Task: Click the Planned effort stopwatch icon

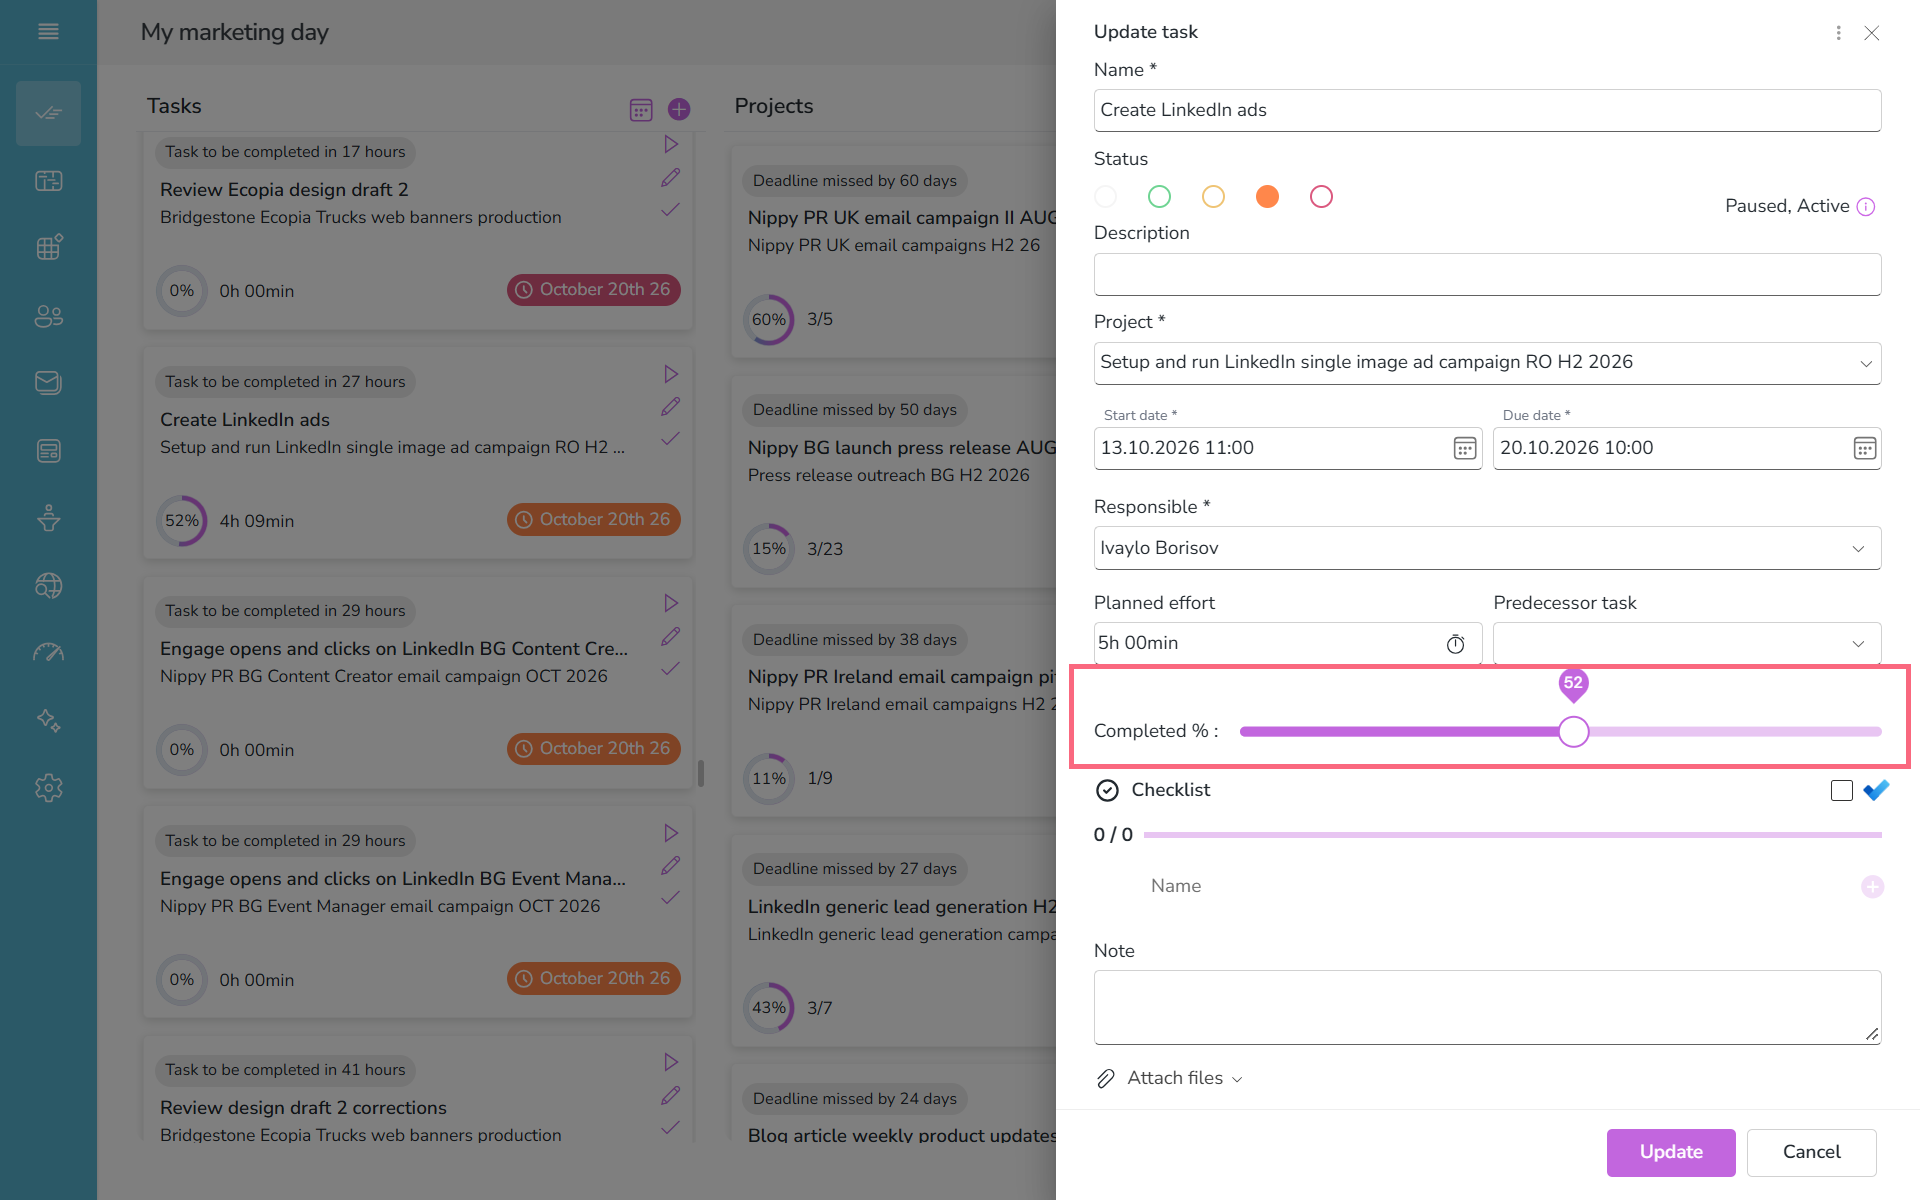Action: [x=1456, y=644]
